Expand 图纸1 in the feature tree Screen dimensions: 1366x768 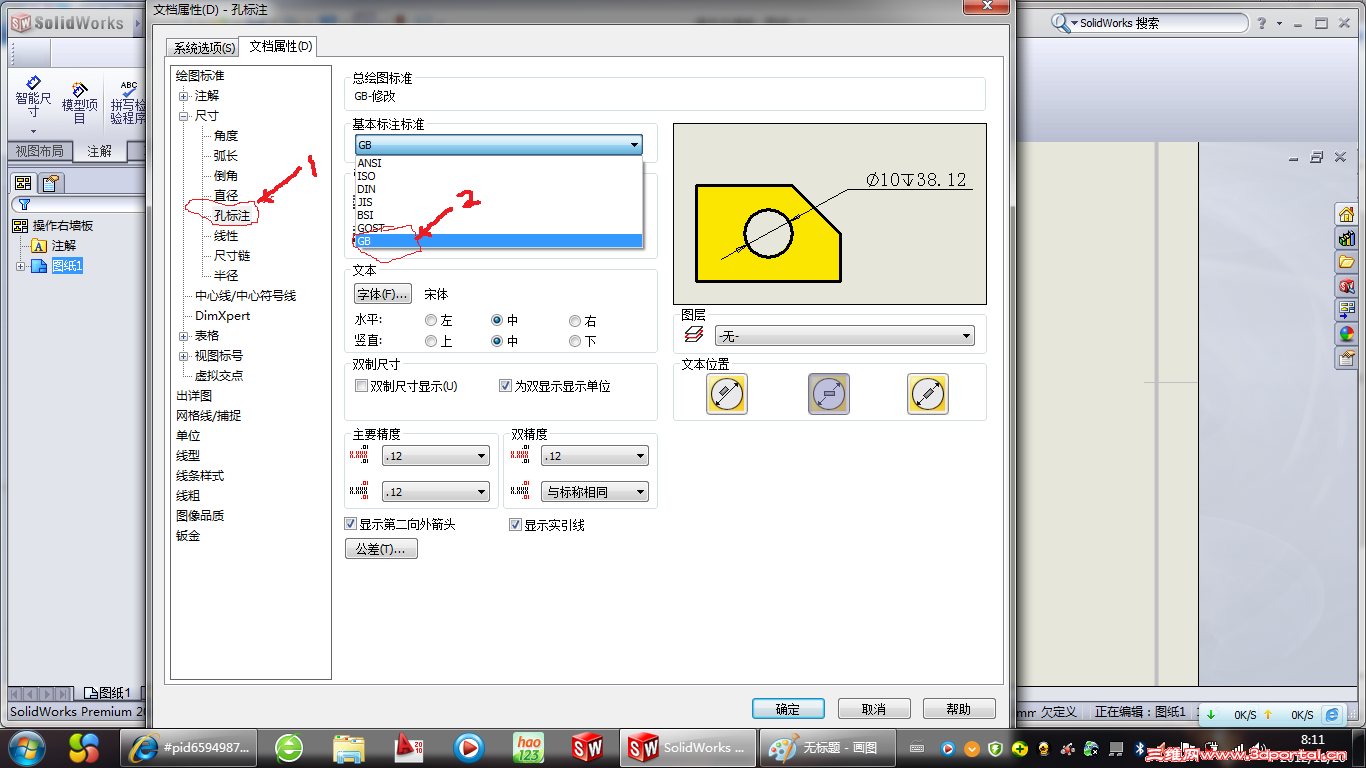pos(20,266)
